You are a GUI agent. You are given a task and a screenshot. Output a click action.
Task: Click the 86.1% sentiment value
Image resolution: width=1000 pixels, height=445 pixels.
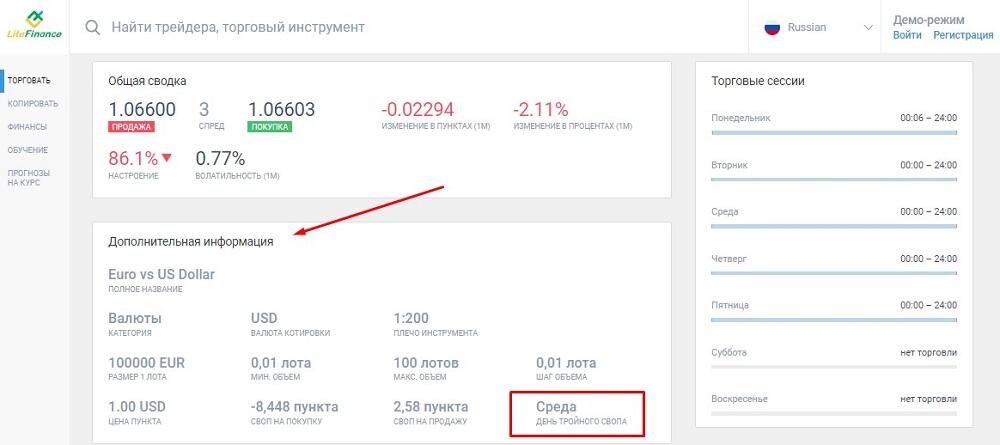(x=133, y=157)
